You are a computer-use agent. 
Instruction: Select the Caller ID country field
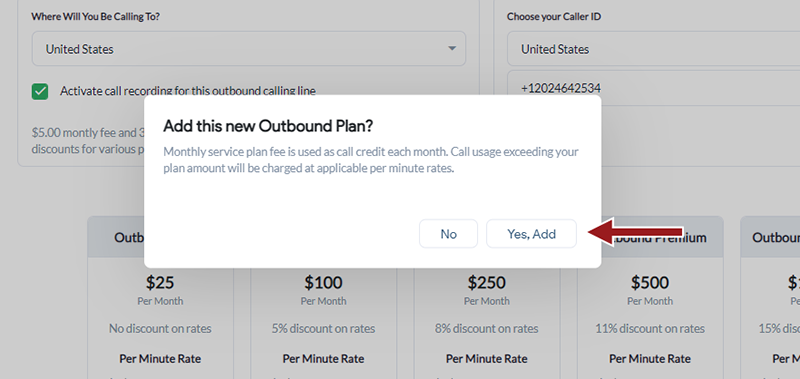coord(654,49)
